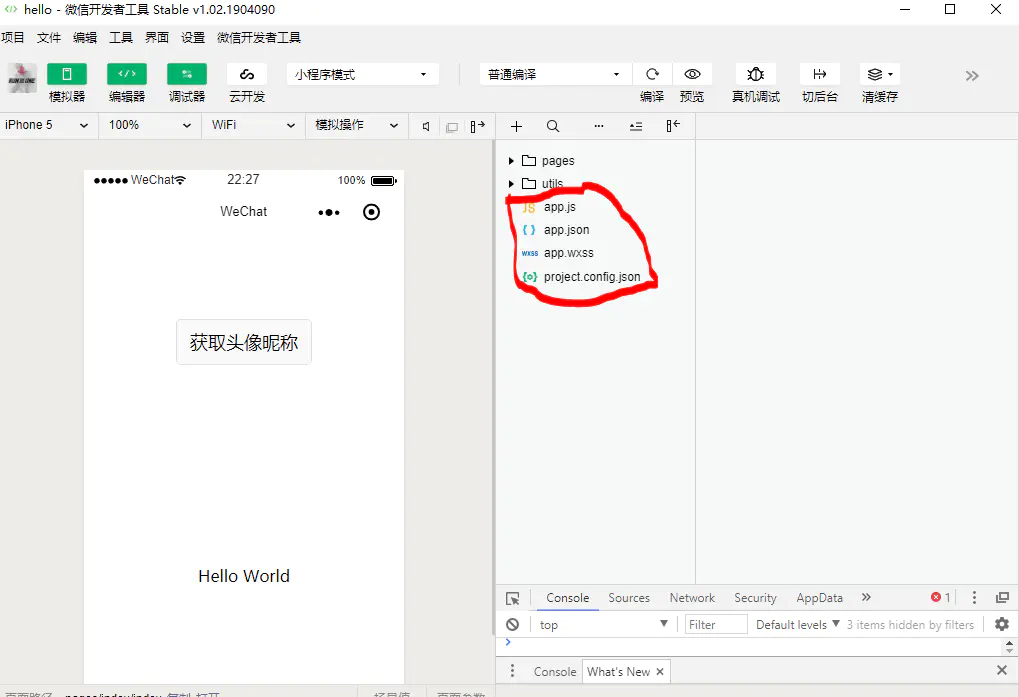
Task: Click the 编译 compile refresh icon
Action: coord(652,74)
